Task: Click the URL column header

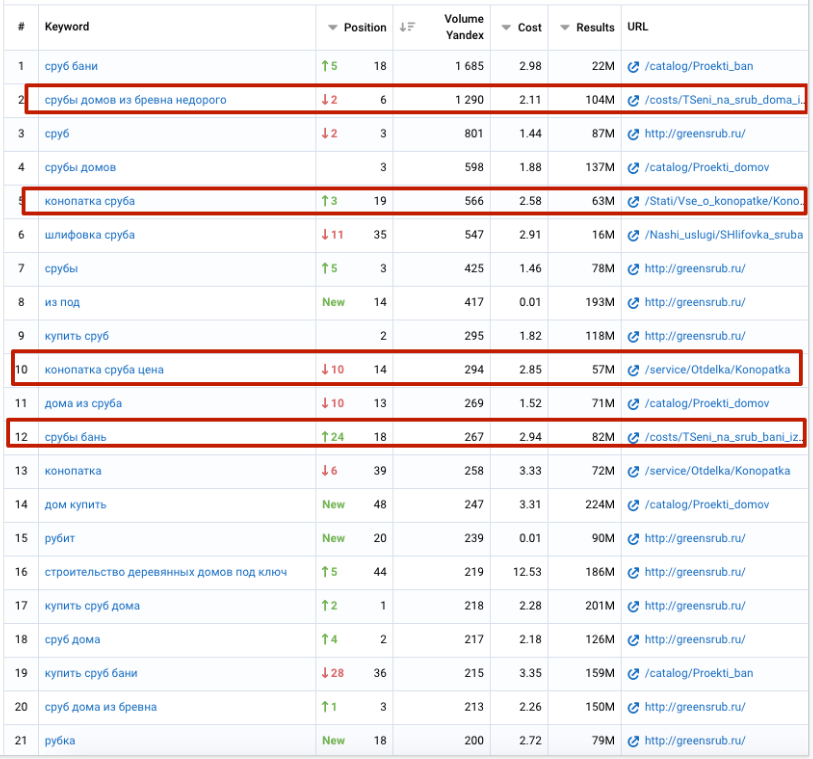Action: (637, 27)
